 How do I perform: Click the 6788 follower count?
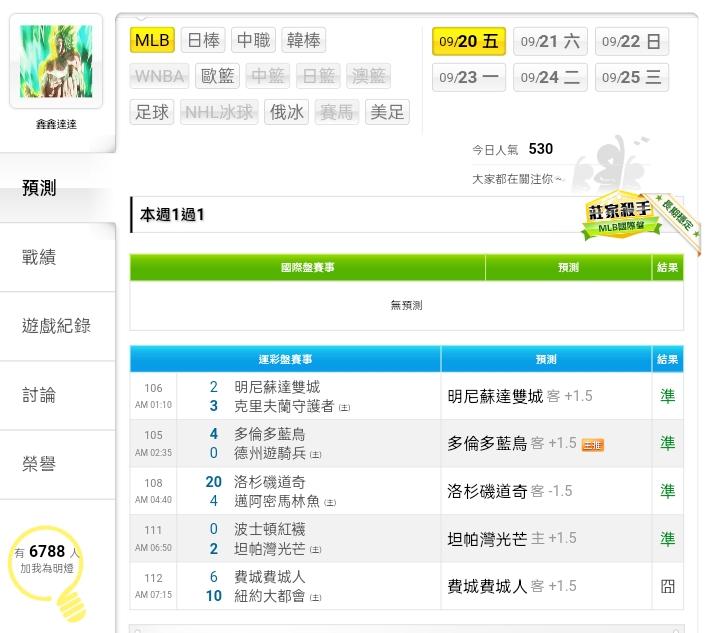tap(47, 551)
